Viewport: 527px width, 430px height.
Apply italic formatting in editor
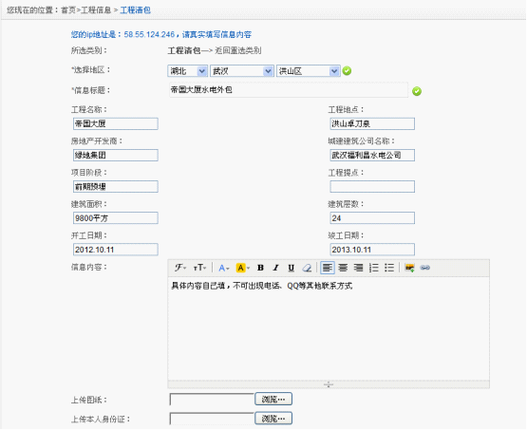276,268
